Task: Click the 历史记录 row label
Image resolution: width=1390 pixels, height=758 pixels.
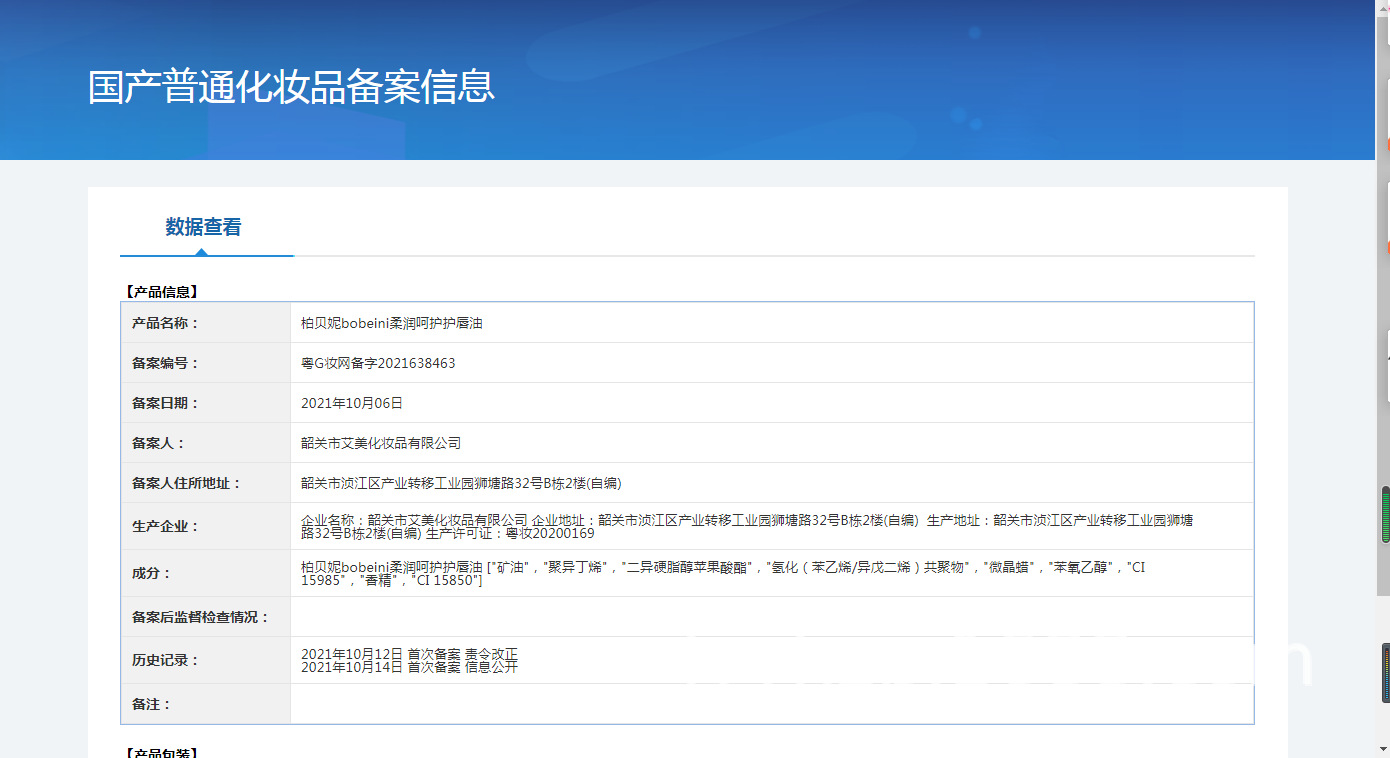Action: click(x=165, y=660)
